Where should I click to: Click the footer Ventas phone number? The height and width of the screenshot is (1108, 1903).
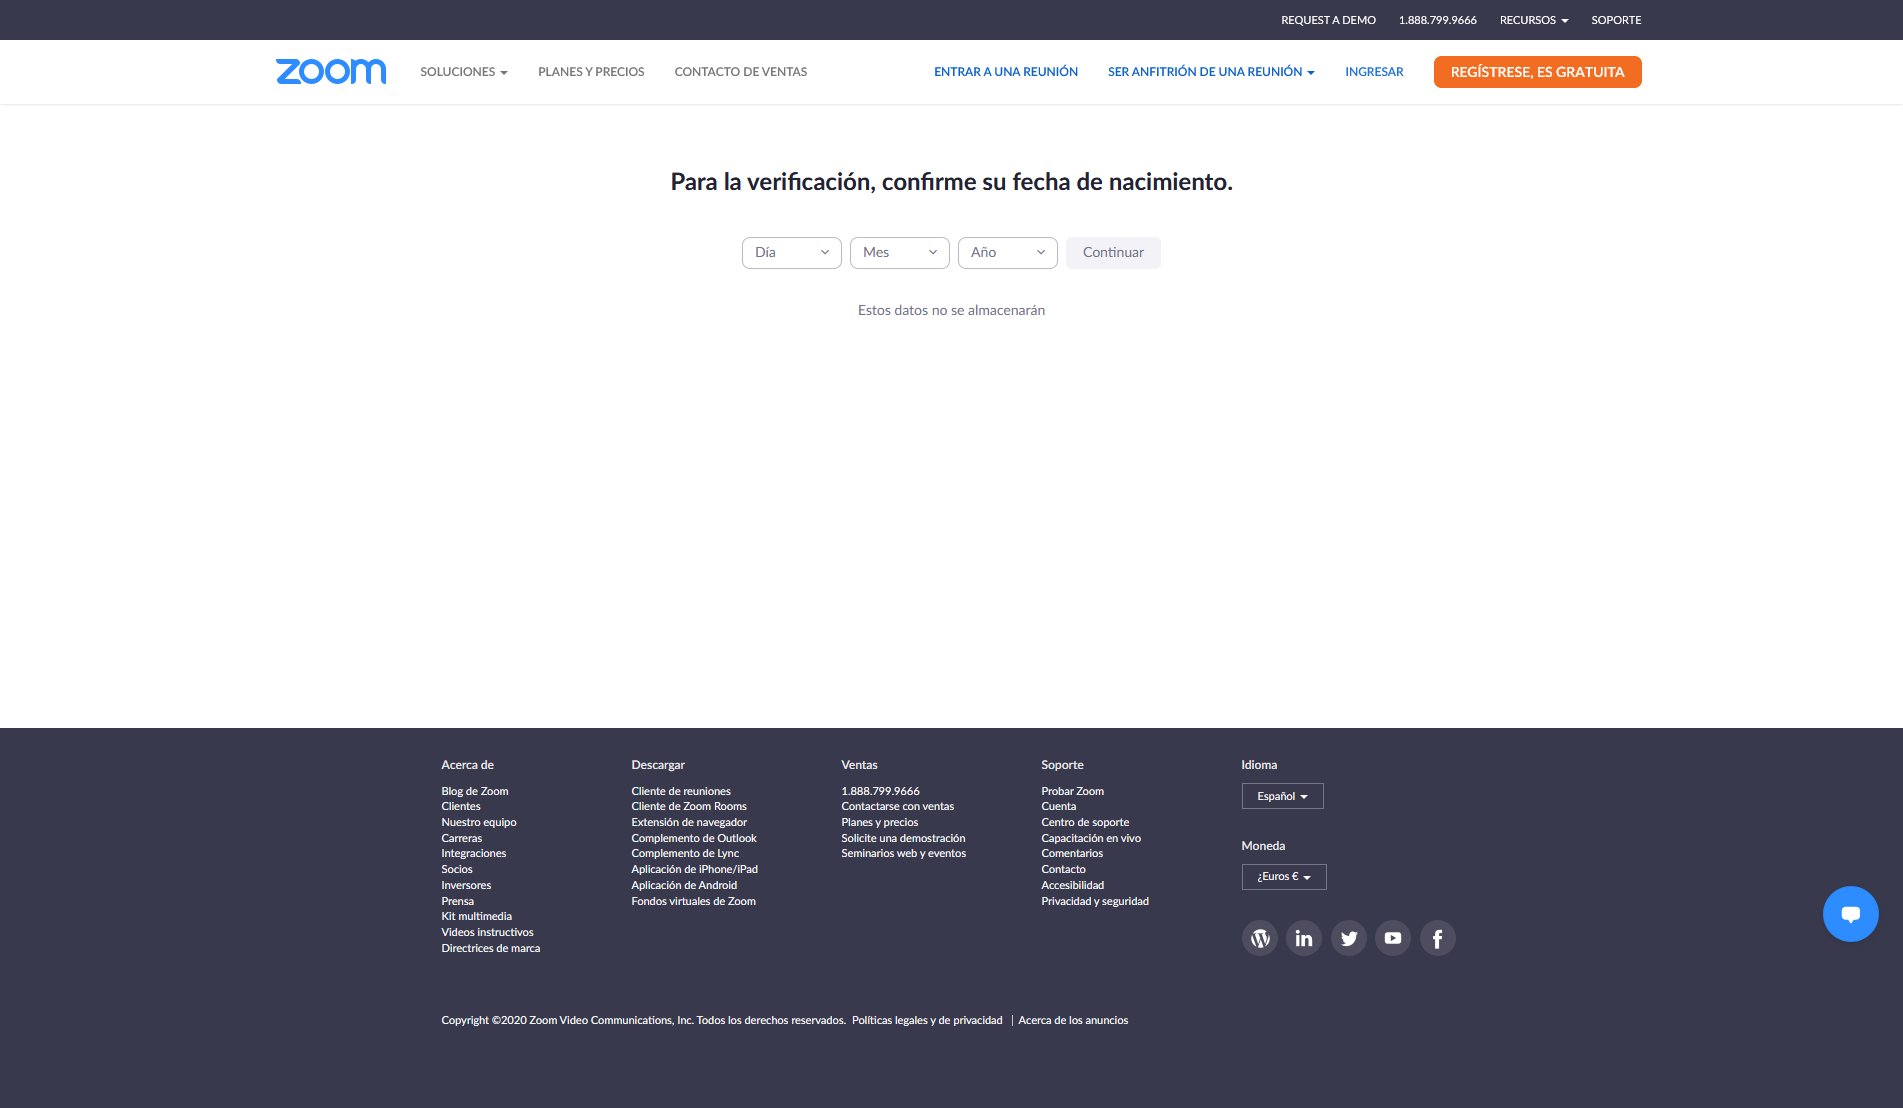point(880,791)
